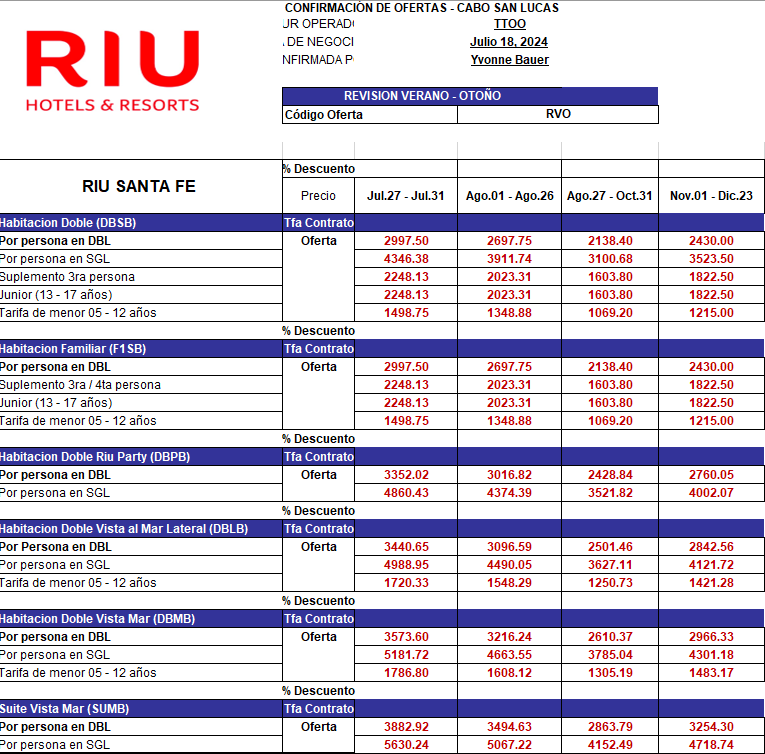This screenshot has width=765, height=754.
Task: Click the underlined 'TTOO' value
Action: (x=509, y=24)
